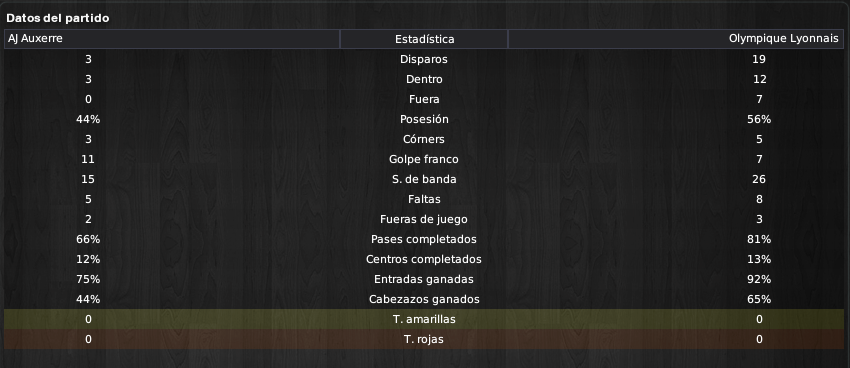Select the Fuera statistic row
The width and height of the screenshot is (850, 368).
[424, 99]
